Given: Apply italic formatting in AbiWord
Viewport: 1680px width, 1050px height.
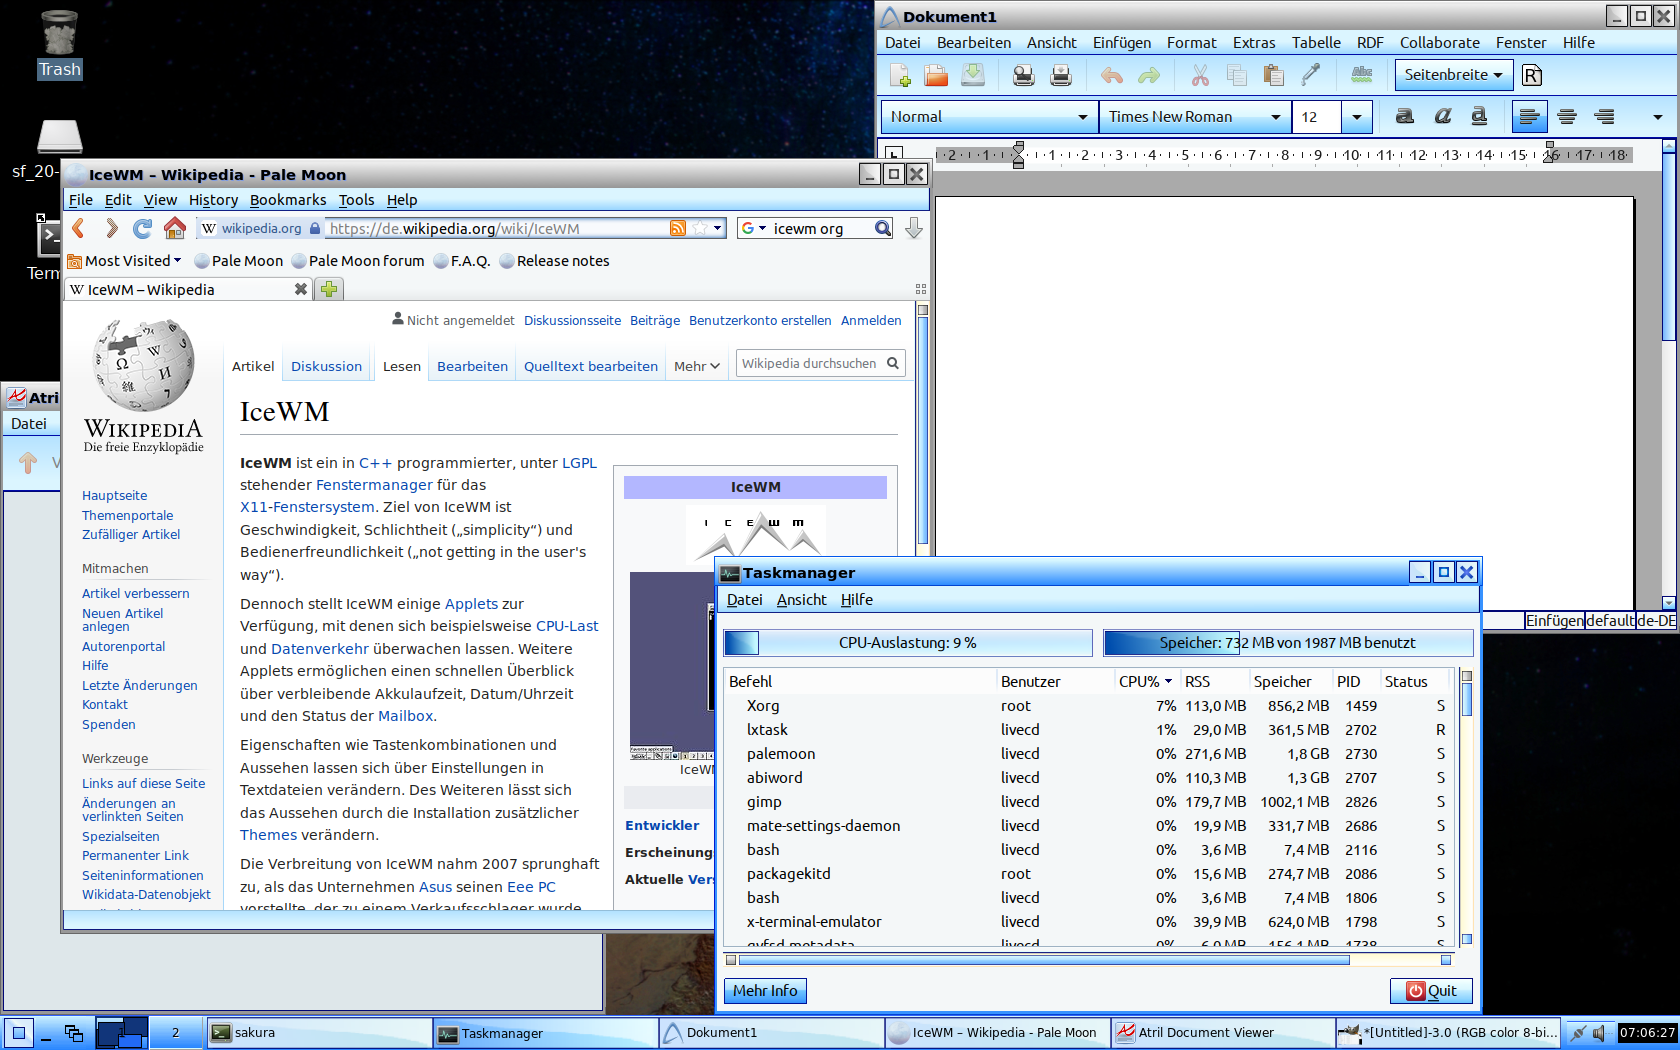Looking at the screenshot, I should (1442, 117).
